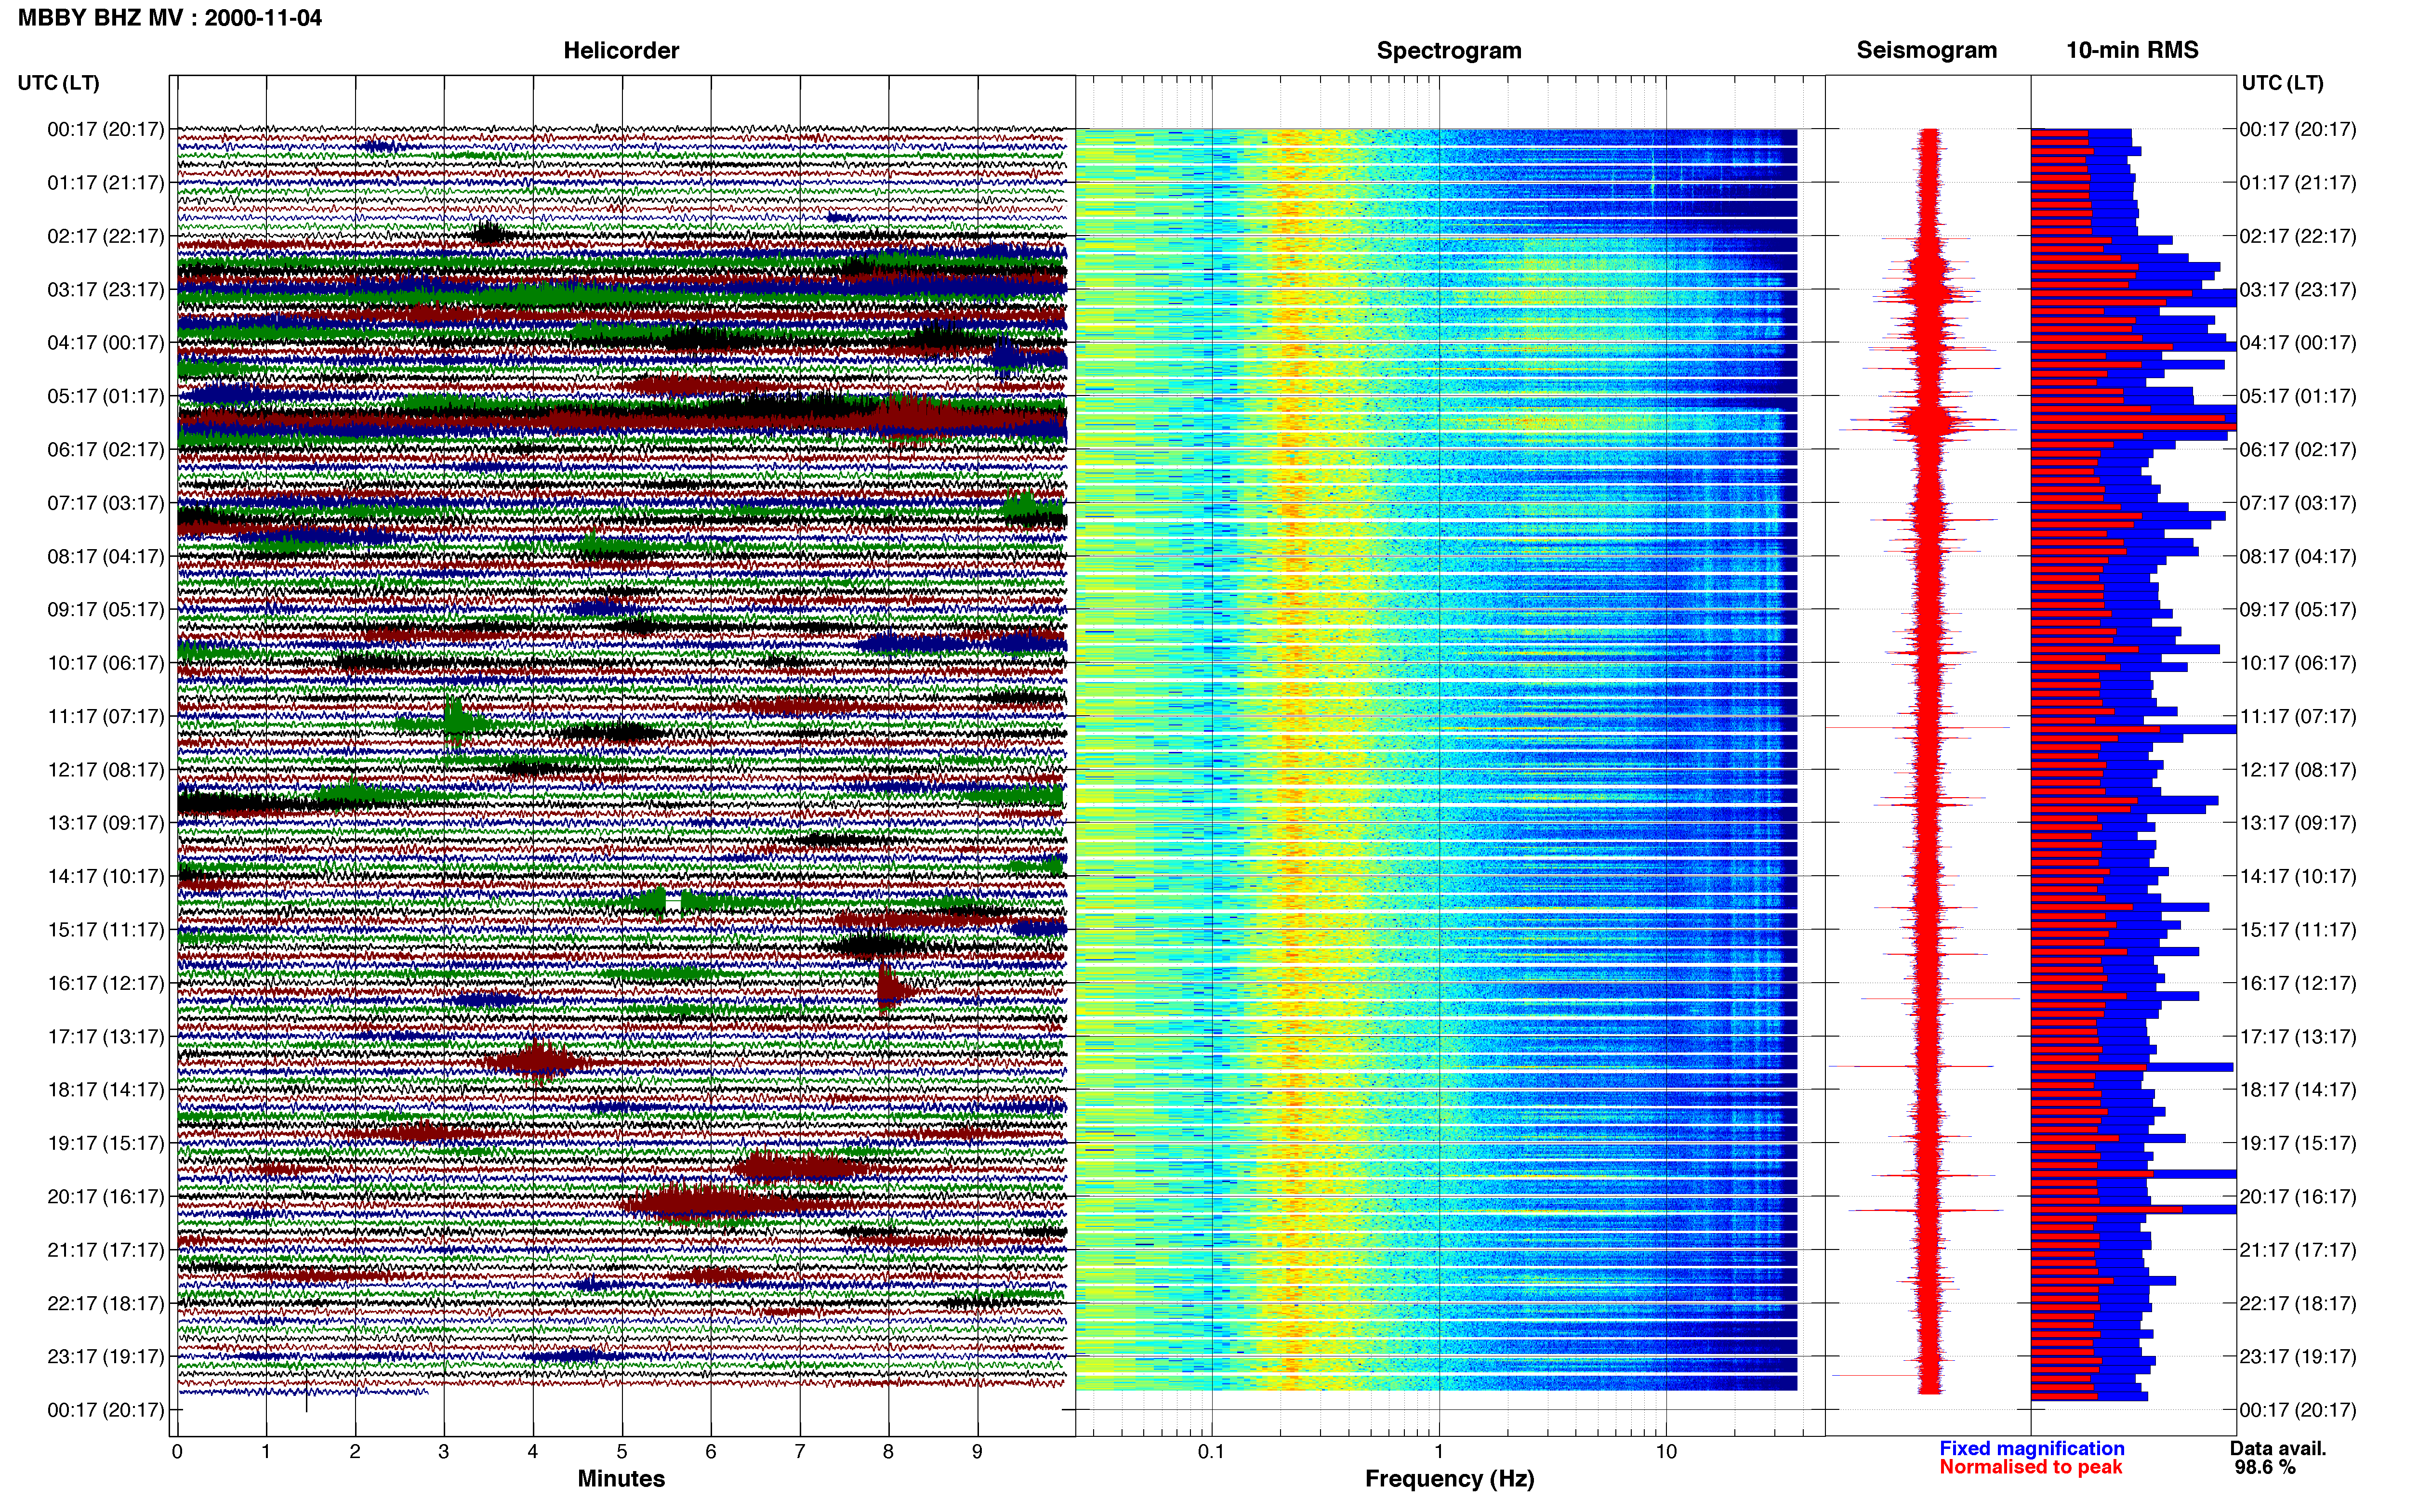The height and width of the screenshot is (1512, 2418).
Task: Click the 'Minutes' x-axis label
Action: pos(621,1479)
